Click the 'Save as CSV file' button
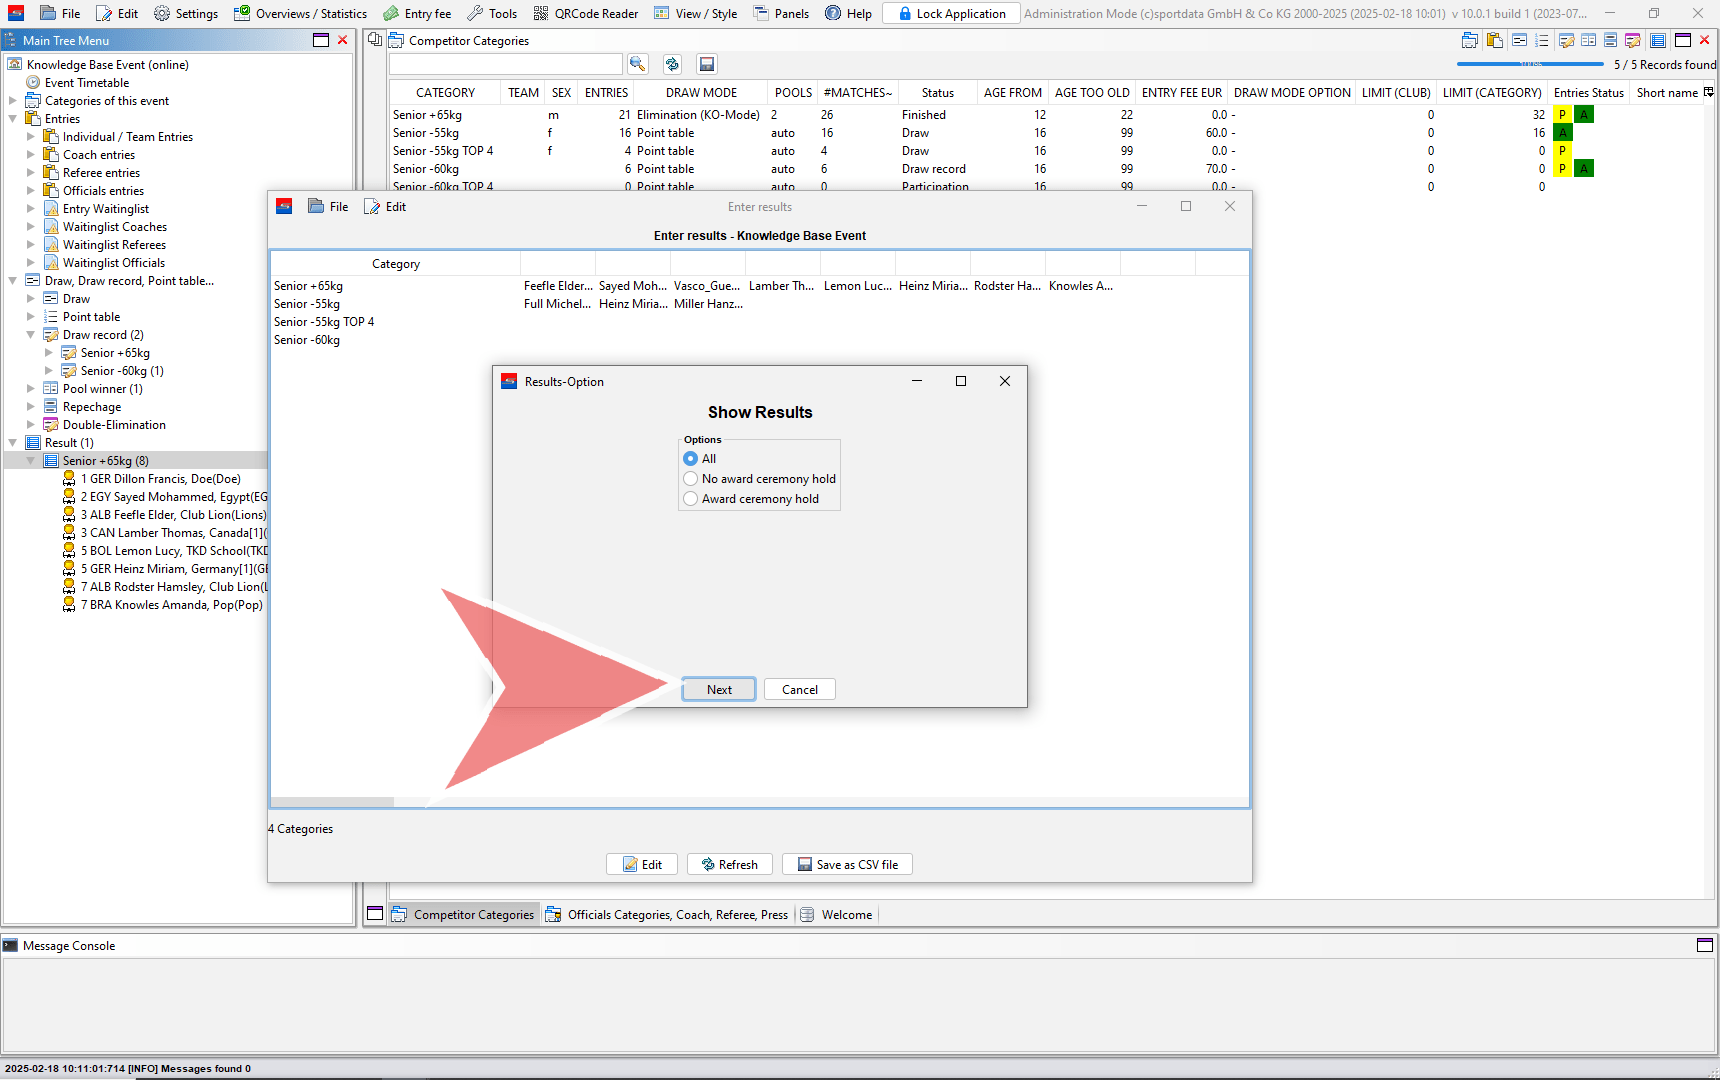The image size is (1720, 1080). pyautogui.click(x=847, y=864)
